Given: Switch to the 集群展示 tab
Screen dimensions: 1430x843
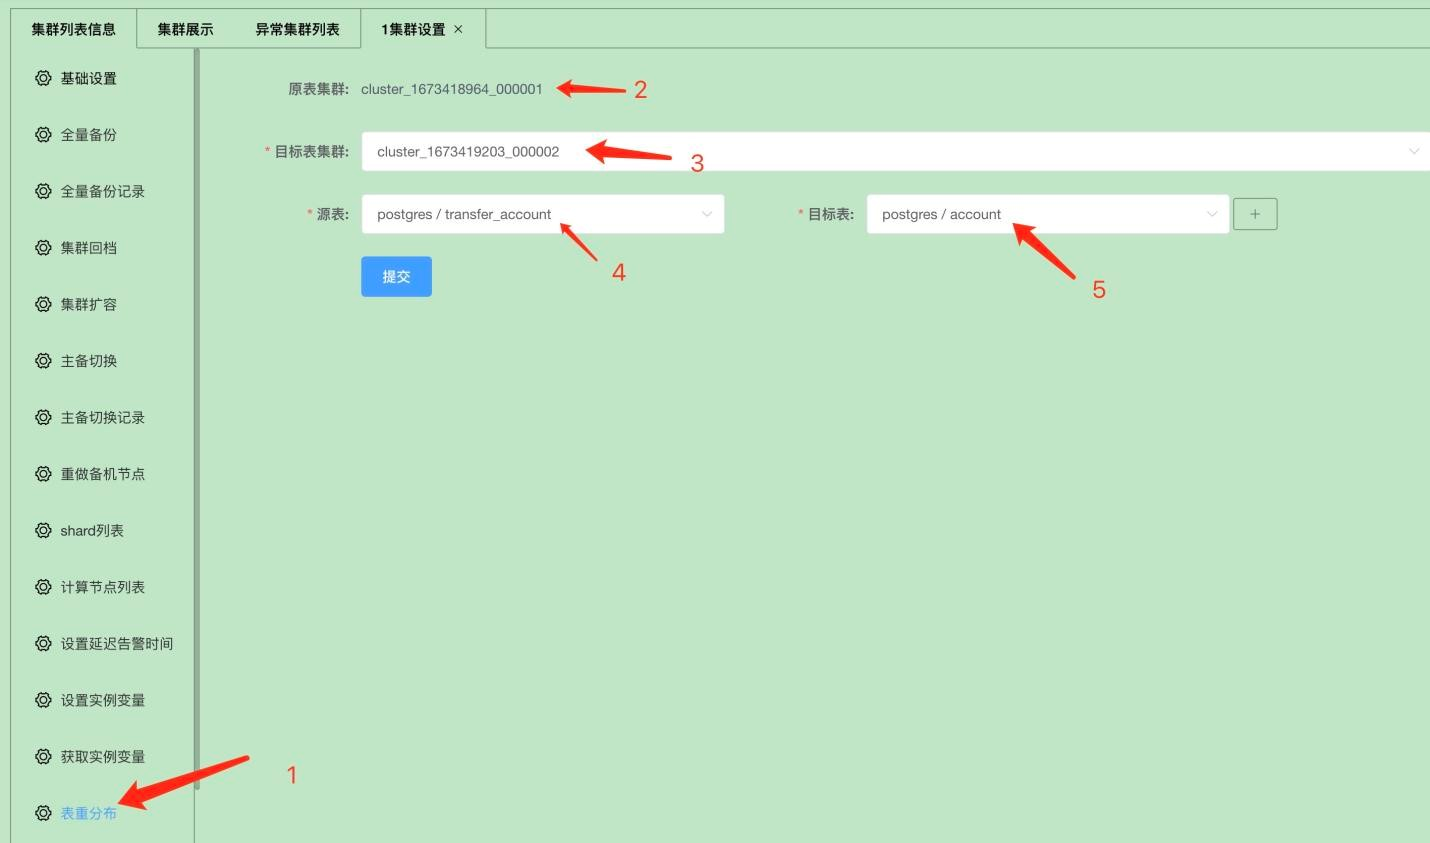Looking at the screenshot, I should tap(185, 29).
